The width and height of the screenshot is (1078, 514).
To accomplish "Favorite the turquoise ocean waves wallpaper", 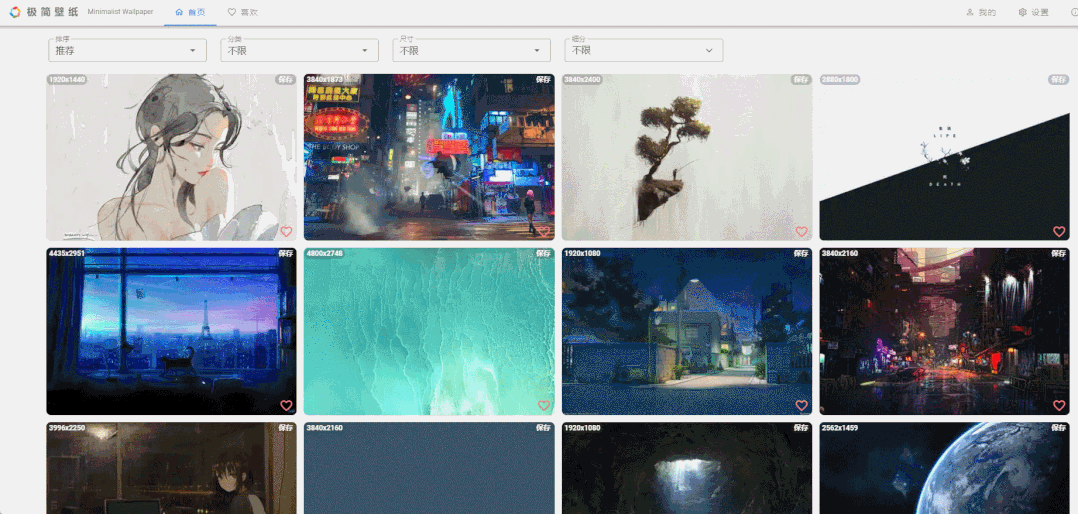I will (544, 405).
